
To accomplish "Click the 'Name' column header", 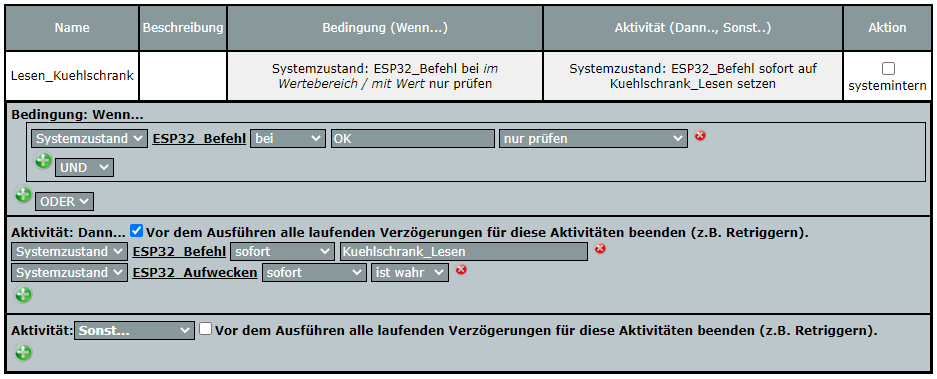I will [72, 27].
